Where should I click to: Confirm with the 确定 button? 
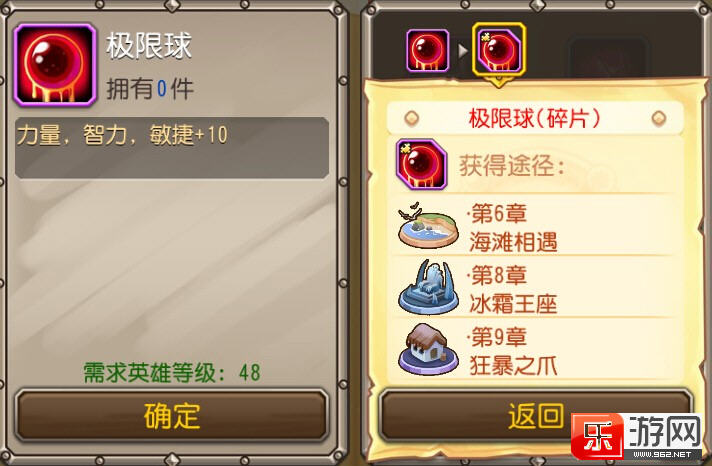tap(172, 416)
